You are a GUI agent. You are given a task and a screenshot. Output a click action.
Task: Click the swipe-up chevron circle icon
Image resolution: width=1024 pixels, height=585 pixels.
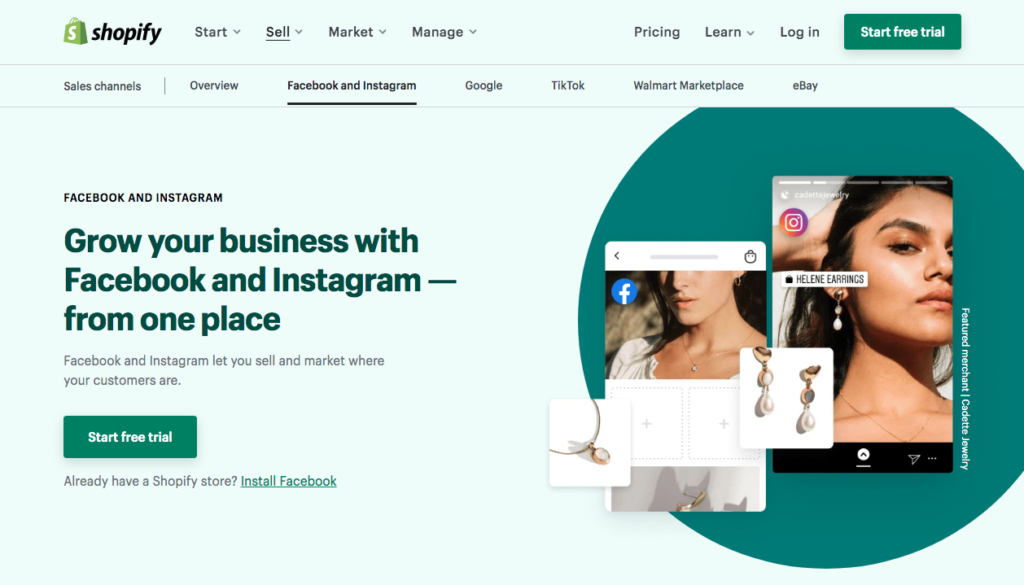863,454
